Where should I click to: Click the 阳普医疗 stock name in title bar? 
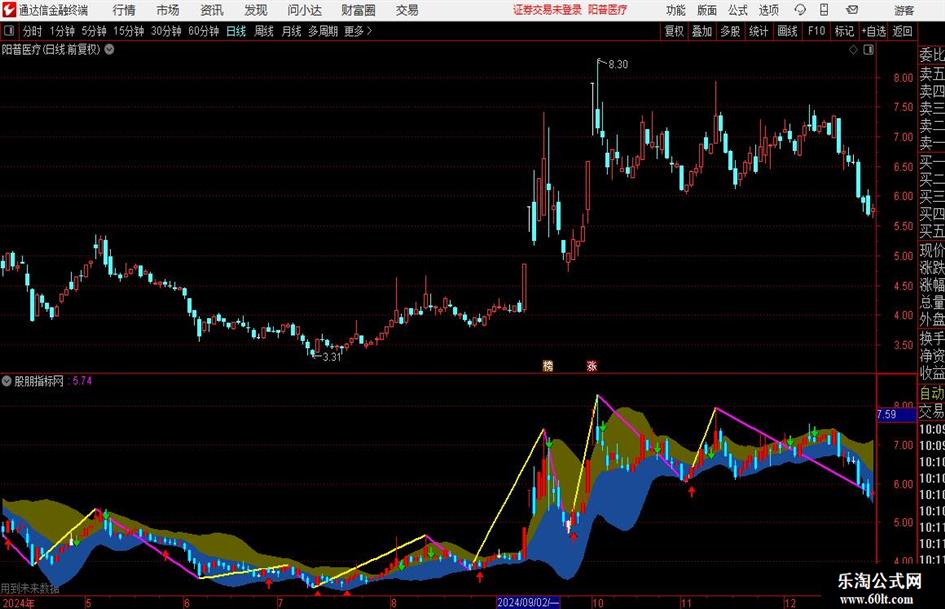[x=607, y=10]
